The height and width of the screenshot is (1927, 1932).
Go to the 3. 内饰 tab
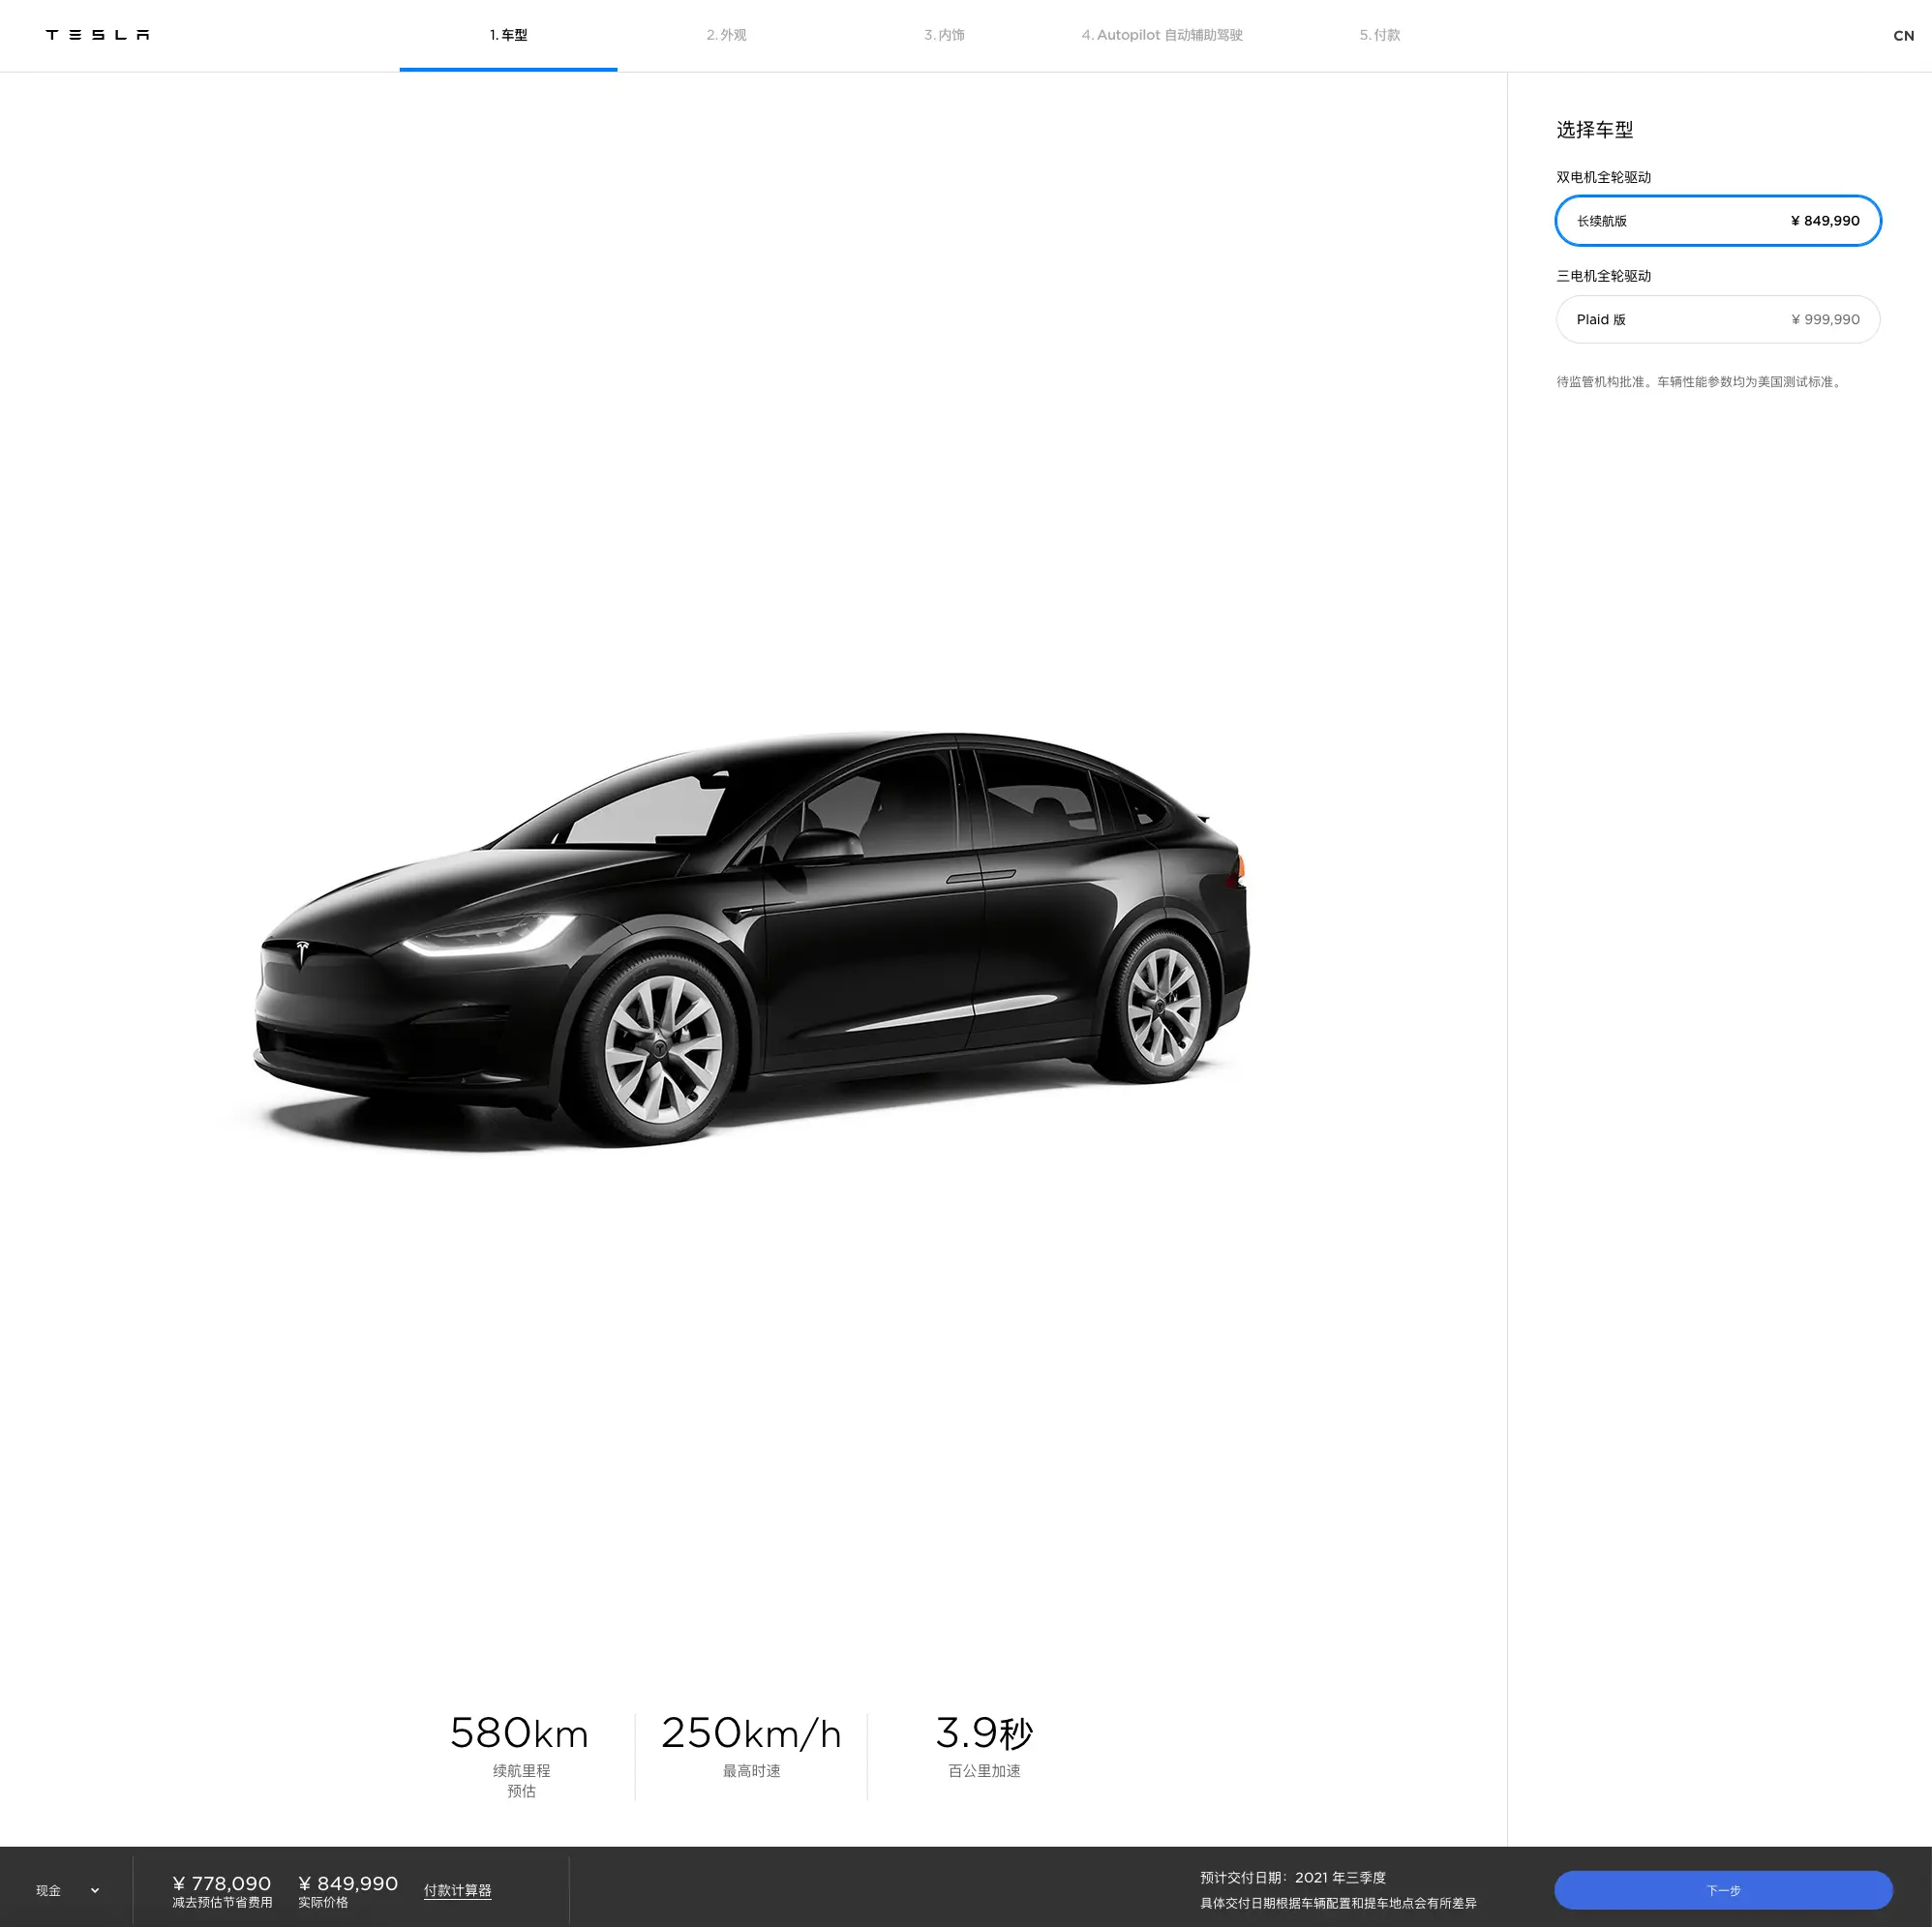point(944,35)
